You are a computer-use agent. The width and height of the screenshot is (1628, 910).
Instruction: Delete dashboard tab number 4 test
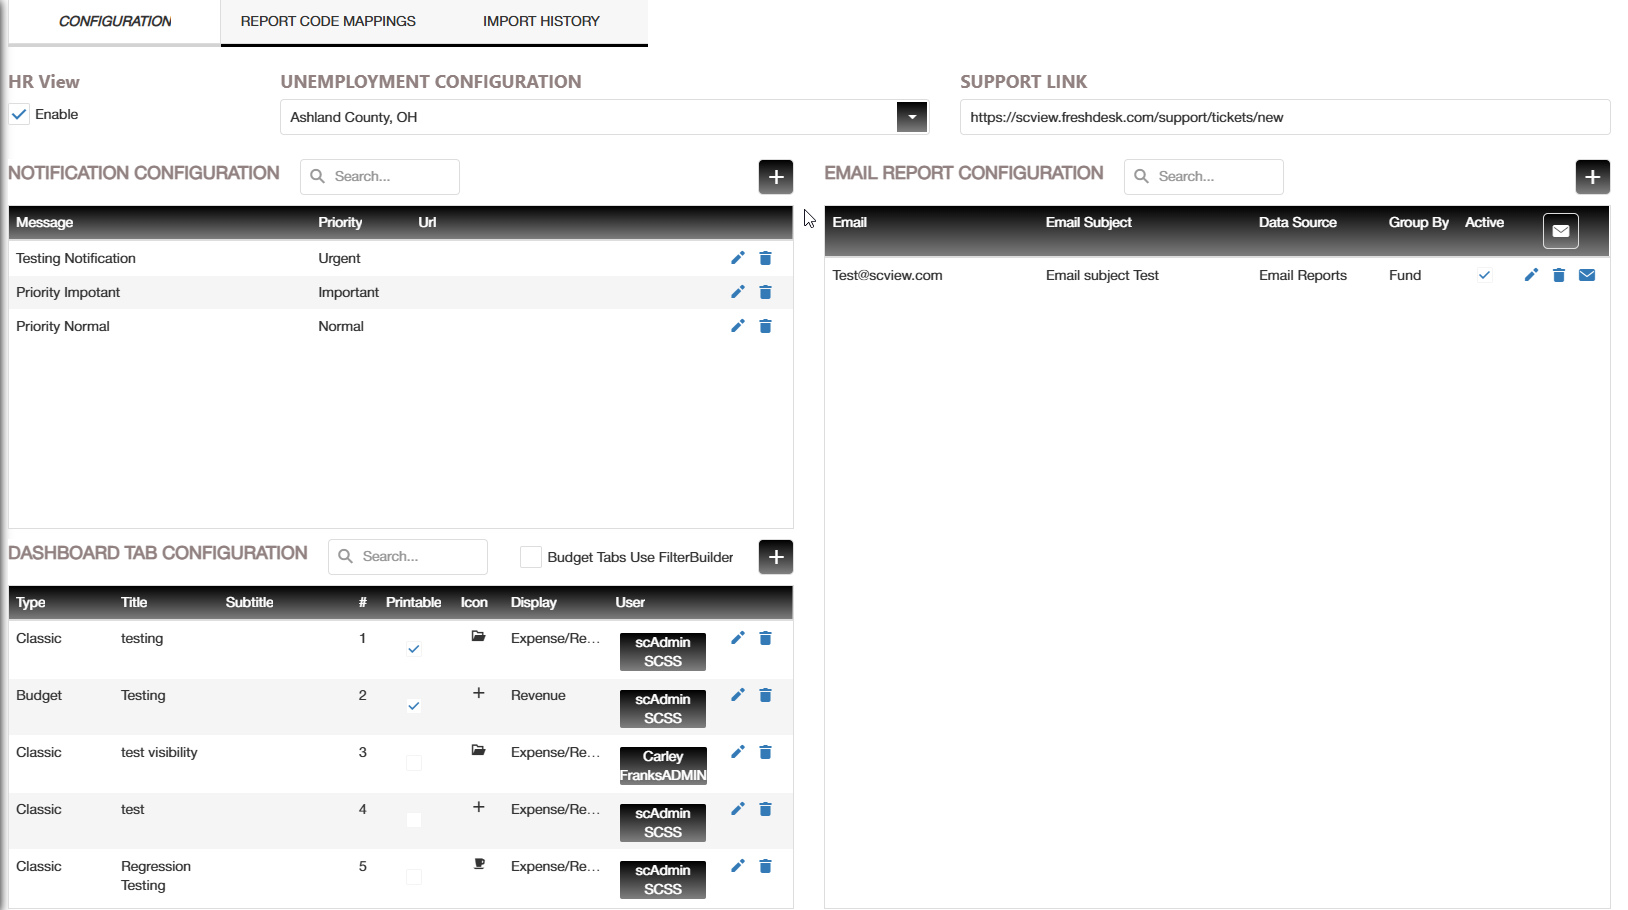[x=766, y=809]
